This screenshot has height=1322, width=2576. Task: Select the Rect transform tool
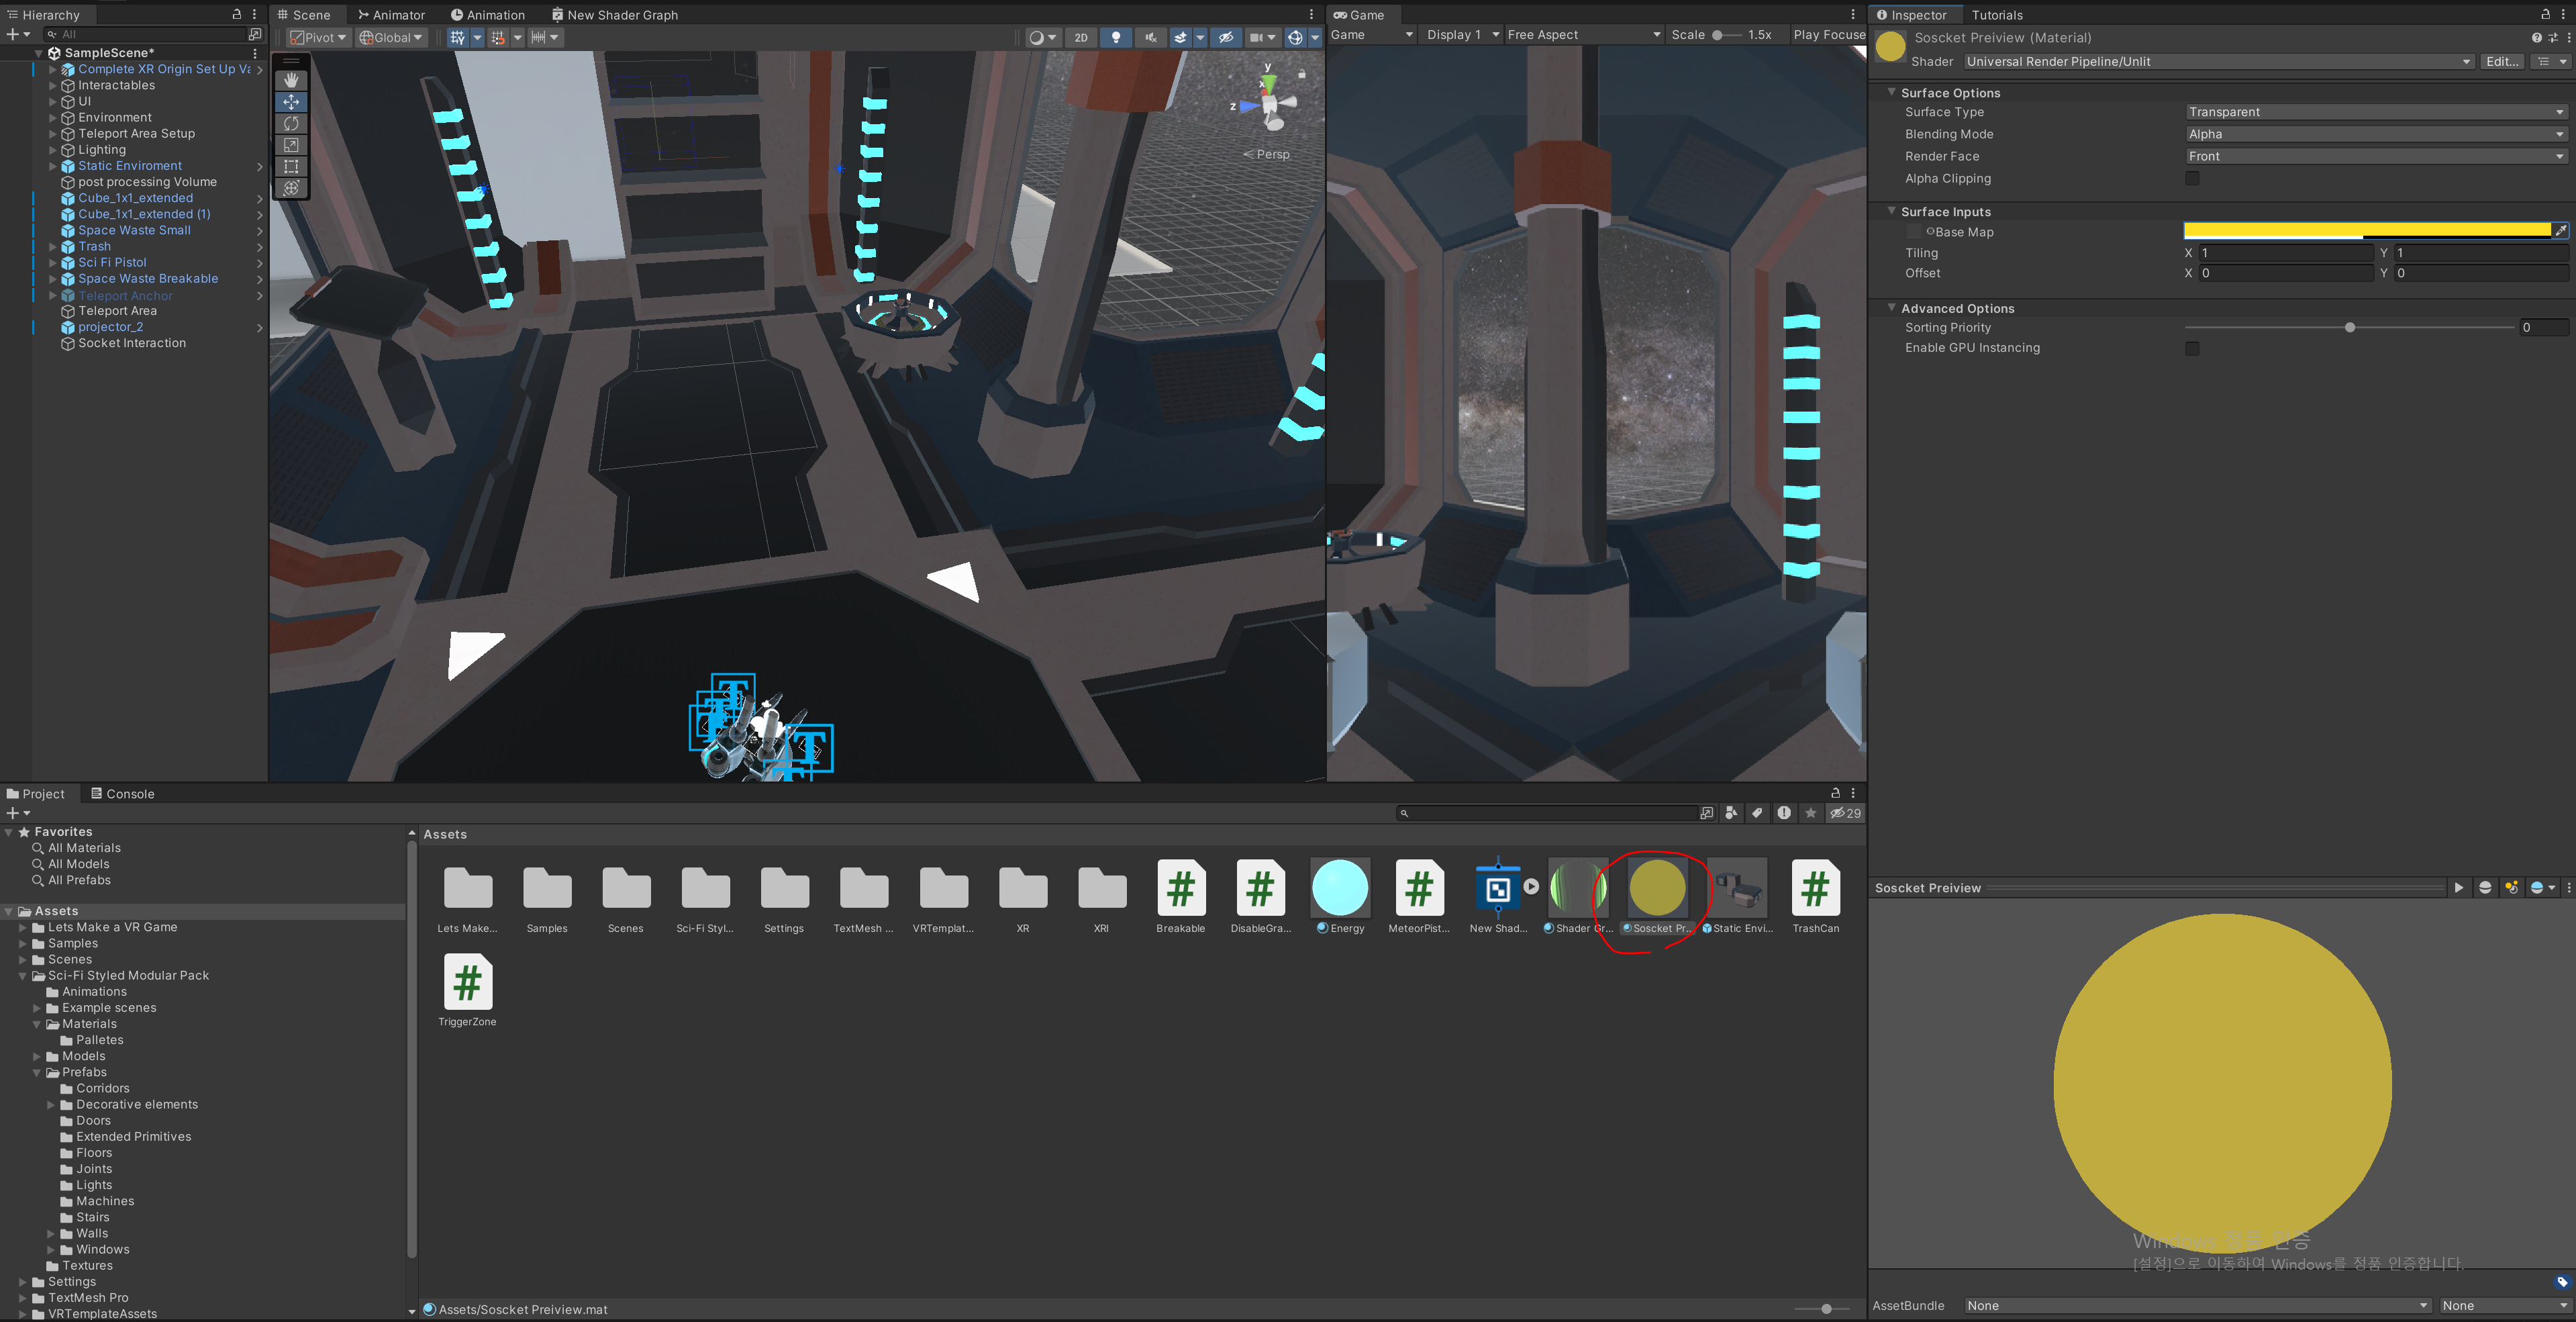tap(291, 166)
